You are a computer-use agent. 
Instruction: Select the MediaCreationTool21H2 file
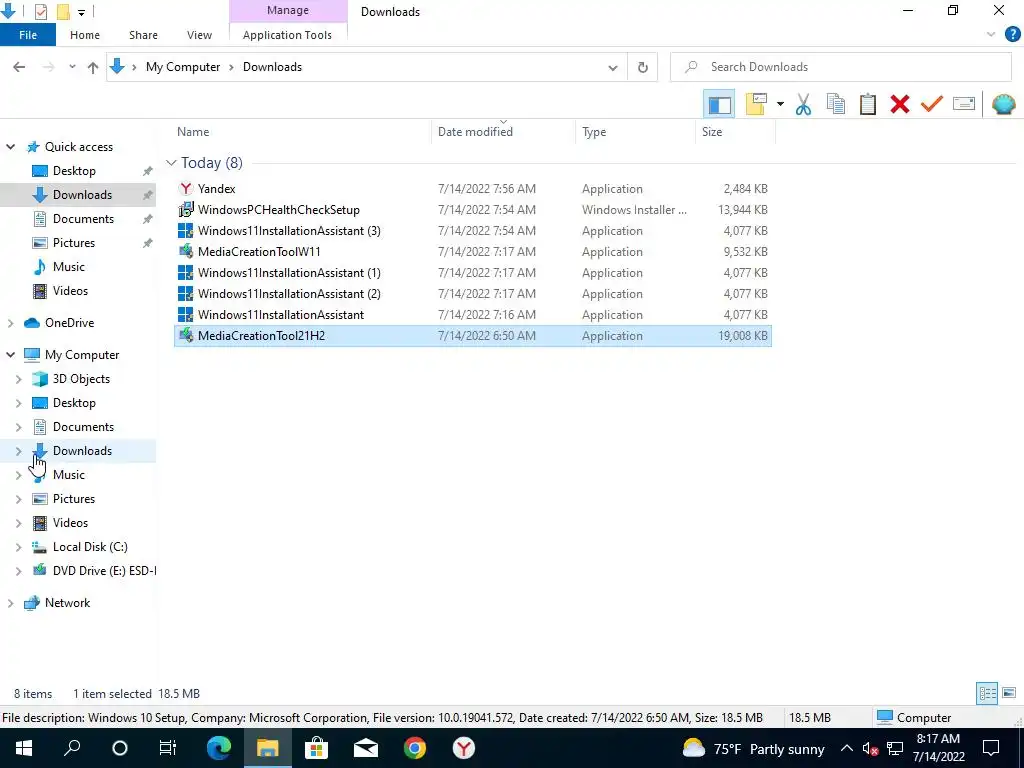coord(473,336)
